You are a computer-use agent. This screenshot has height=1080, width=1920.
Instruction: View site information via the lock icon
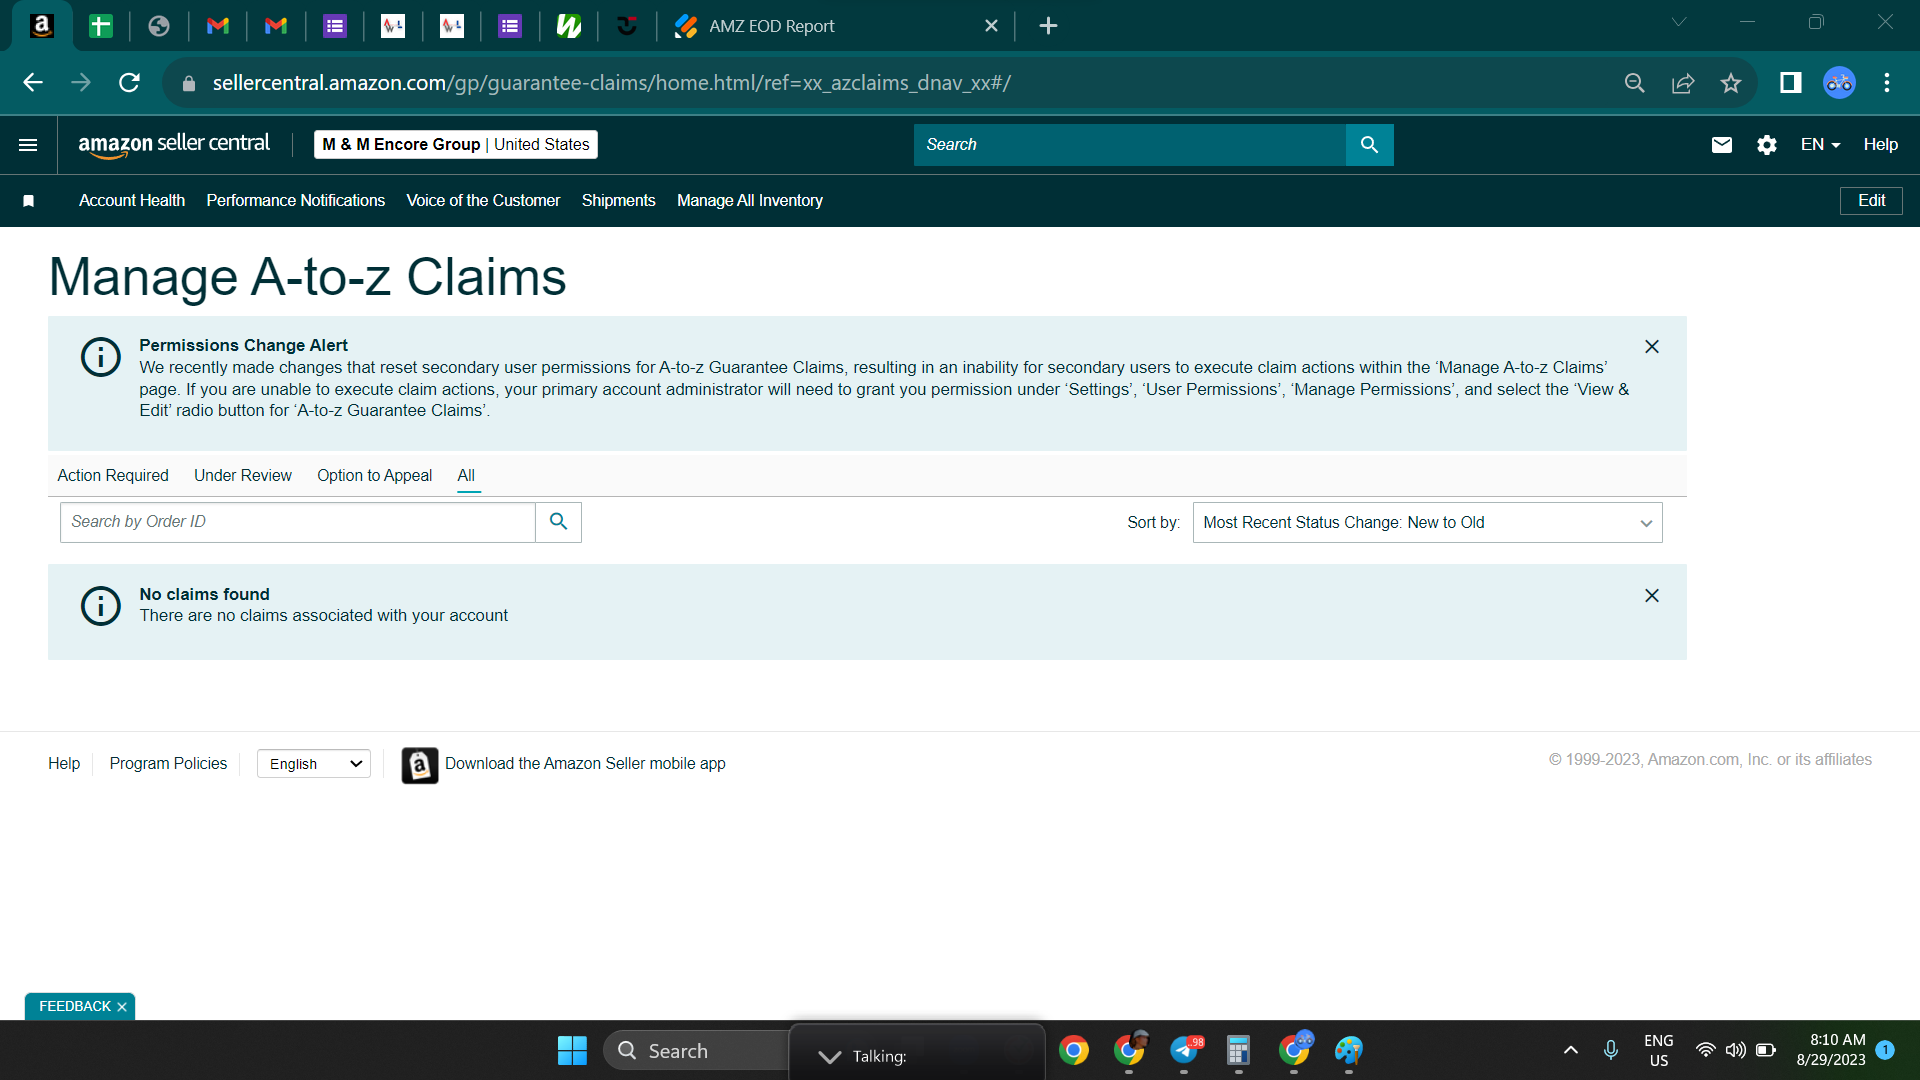(189, 84)
